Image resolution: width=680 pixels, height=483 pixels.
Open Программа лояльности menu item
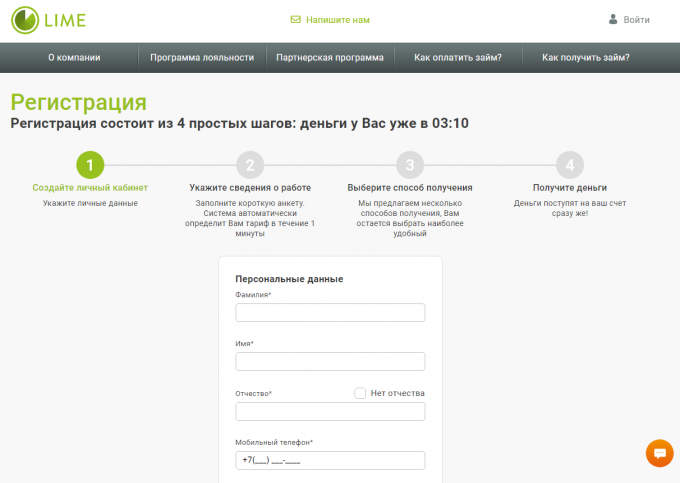[202, 58]
